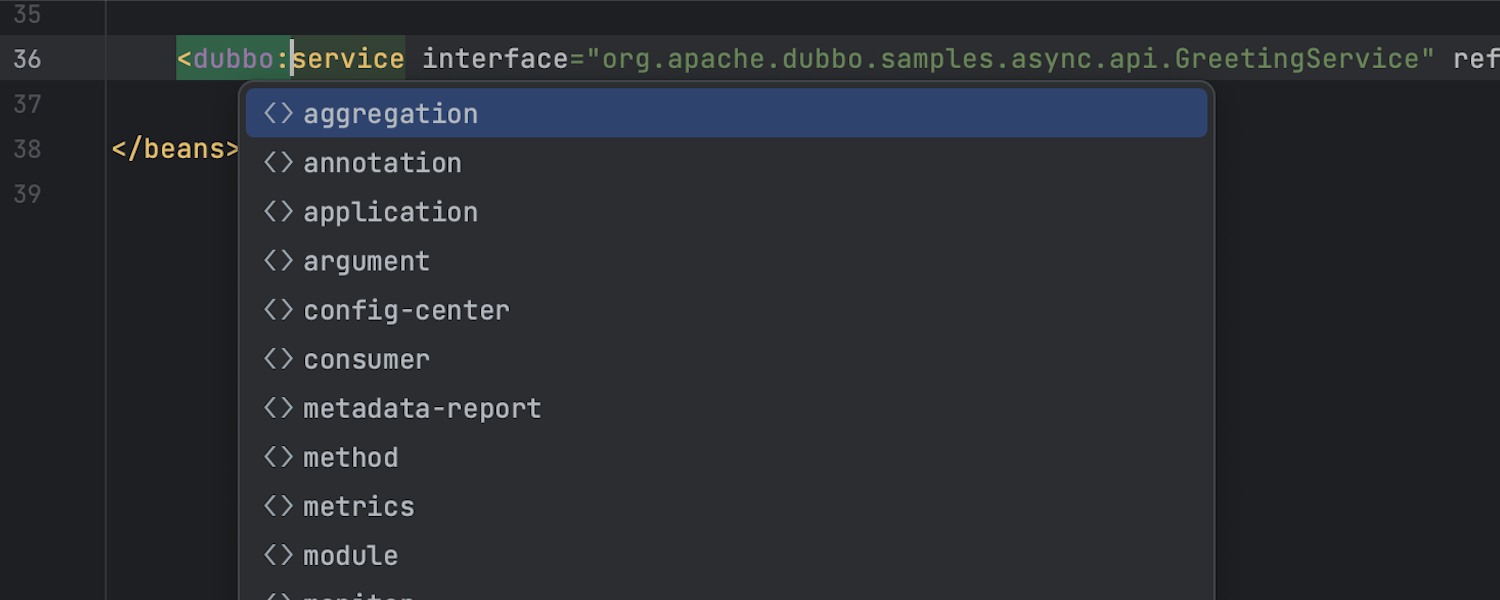Pick method from the suggestion list
Screen dimensions: 1500x600
tap(350, 457)
